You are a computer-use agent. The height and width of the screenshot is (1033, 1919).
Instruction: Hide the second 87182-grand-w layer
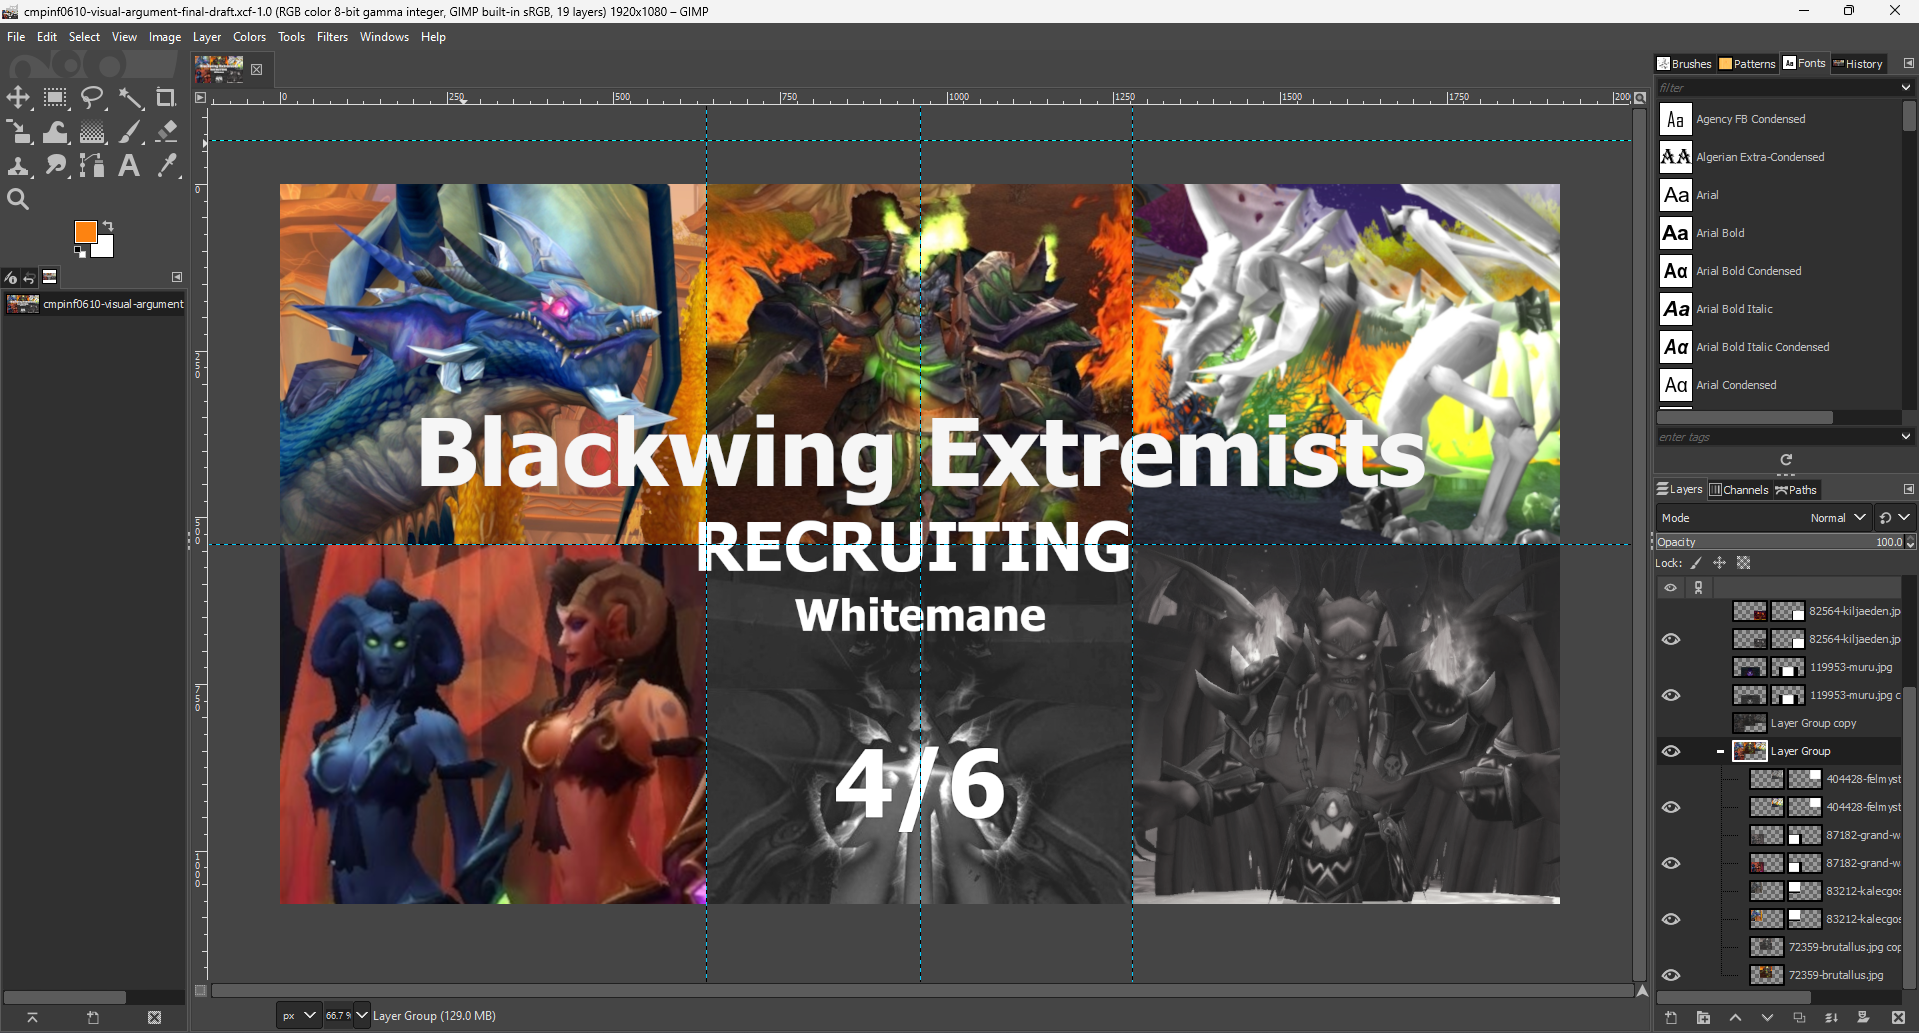tap(1671, 863)
